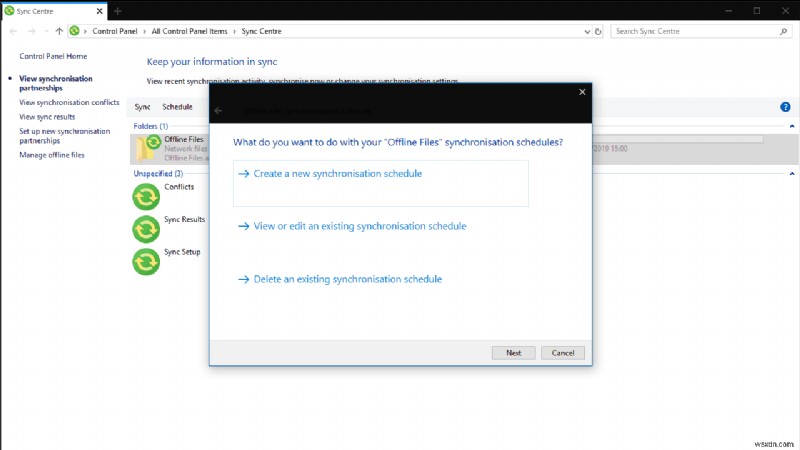This screenshot has height=450, width=800.
Task: Click Sync Centre breadcrumb
Action: [261, 31]
